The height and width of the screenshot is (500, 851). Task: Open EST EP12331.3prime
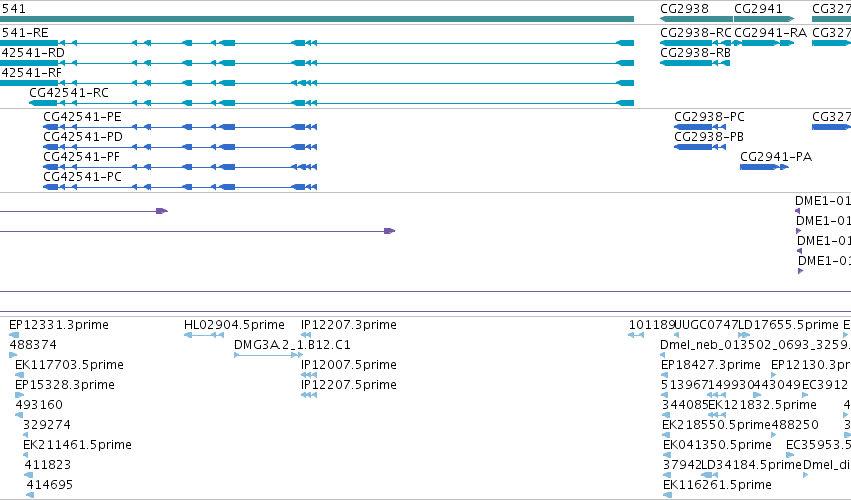coord(59,325)
